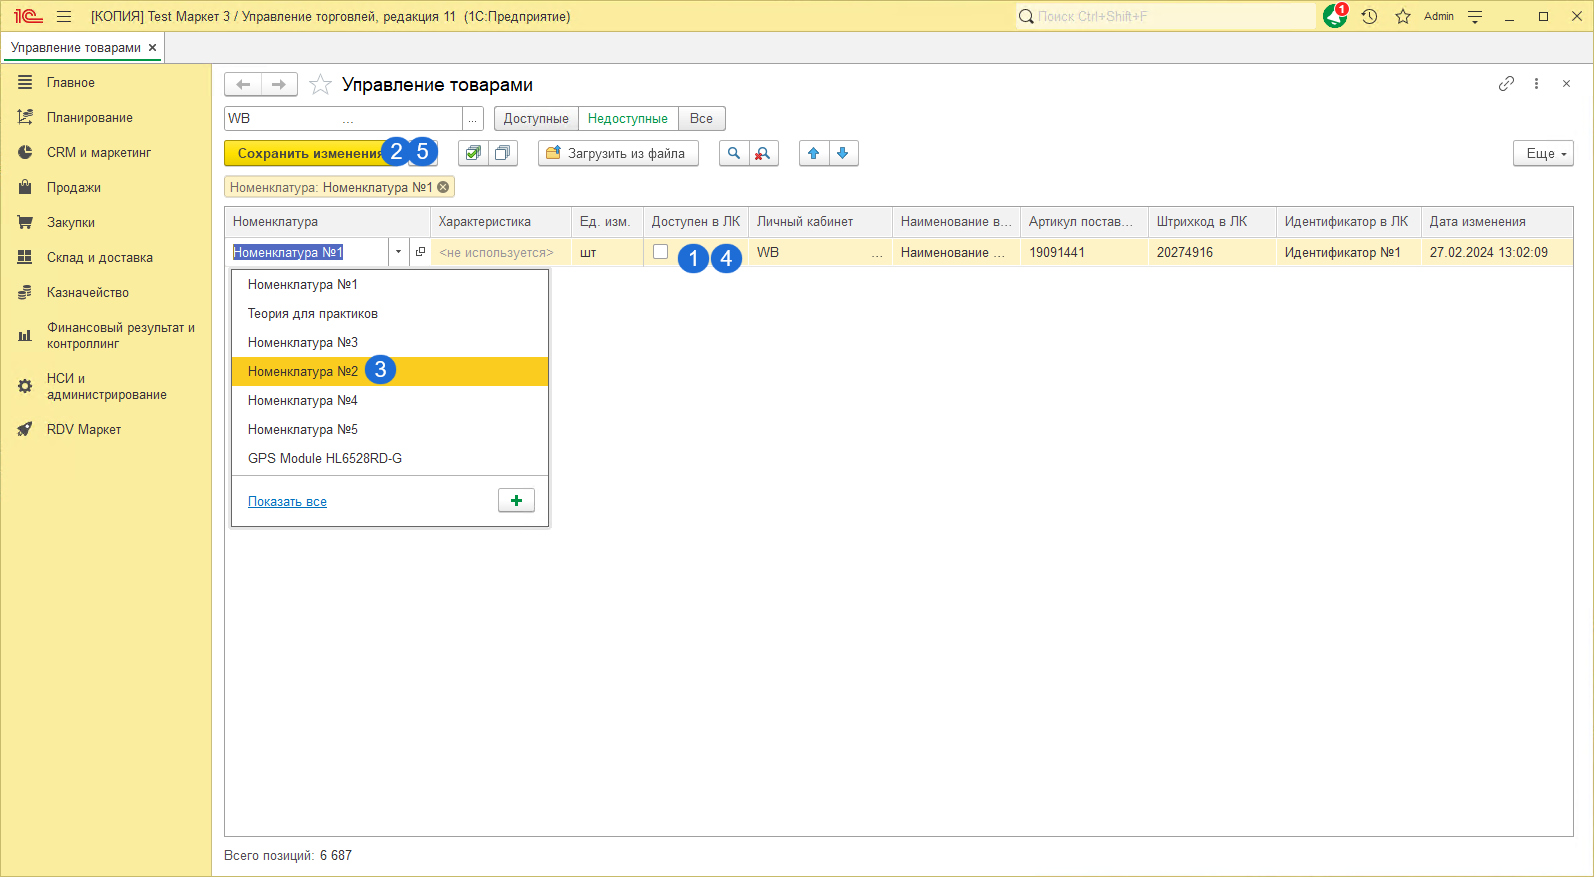
Task: Switch filter to Все
Action: (x=701, y=118)
